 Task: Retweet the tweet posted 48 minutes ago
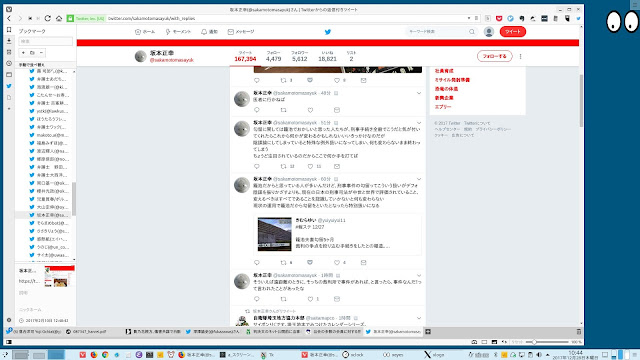tap(283, 110)
